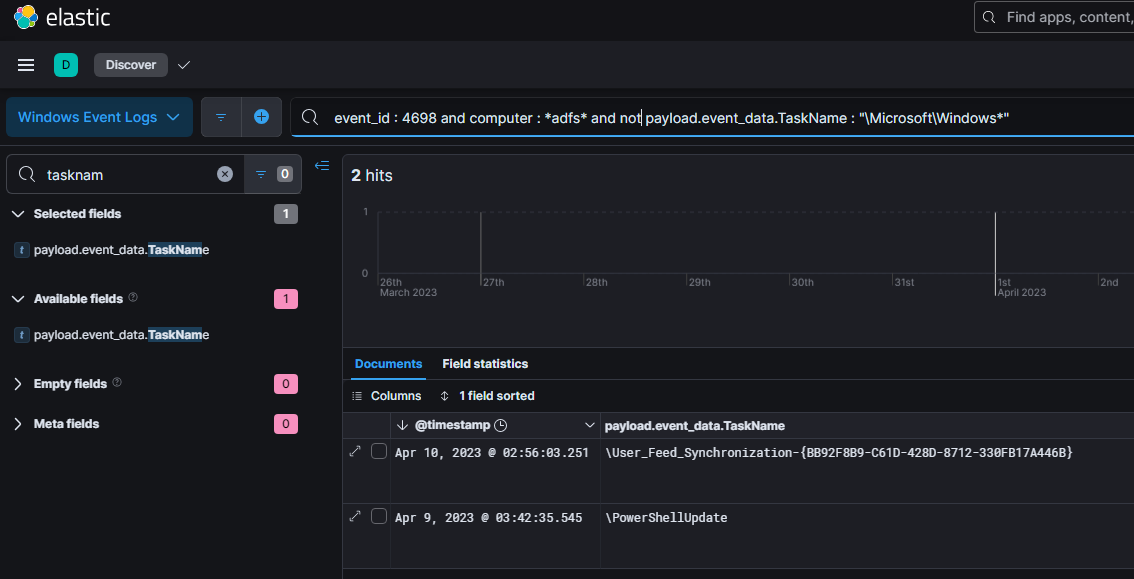Select the Apr 10 row checkbox
Image resolution: width=1134 pixels, height=579 pixels.
[378, 452]
